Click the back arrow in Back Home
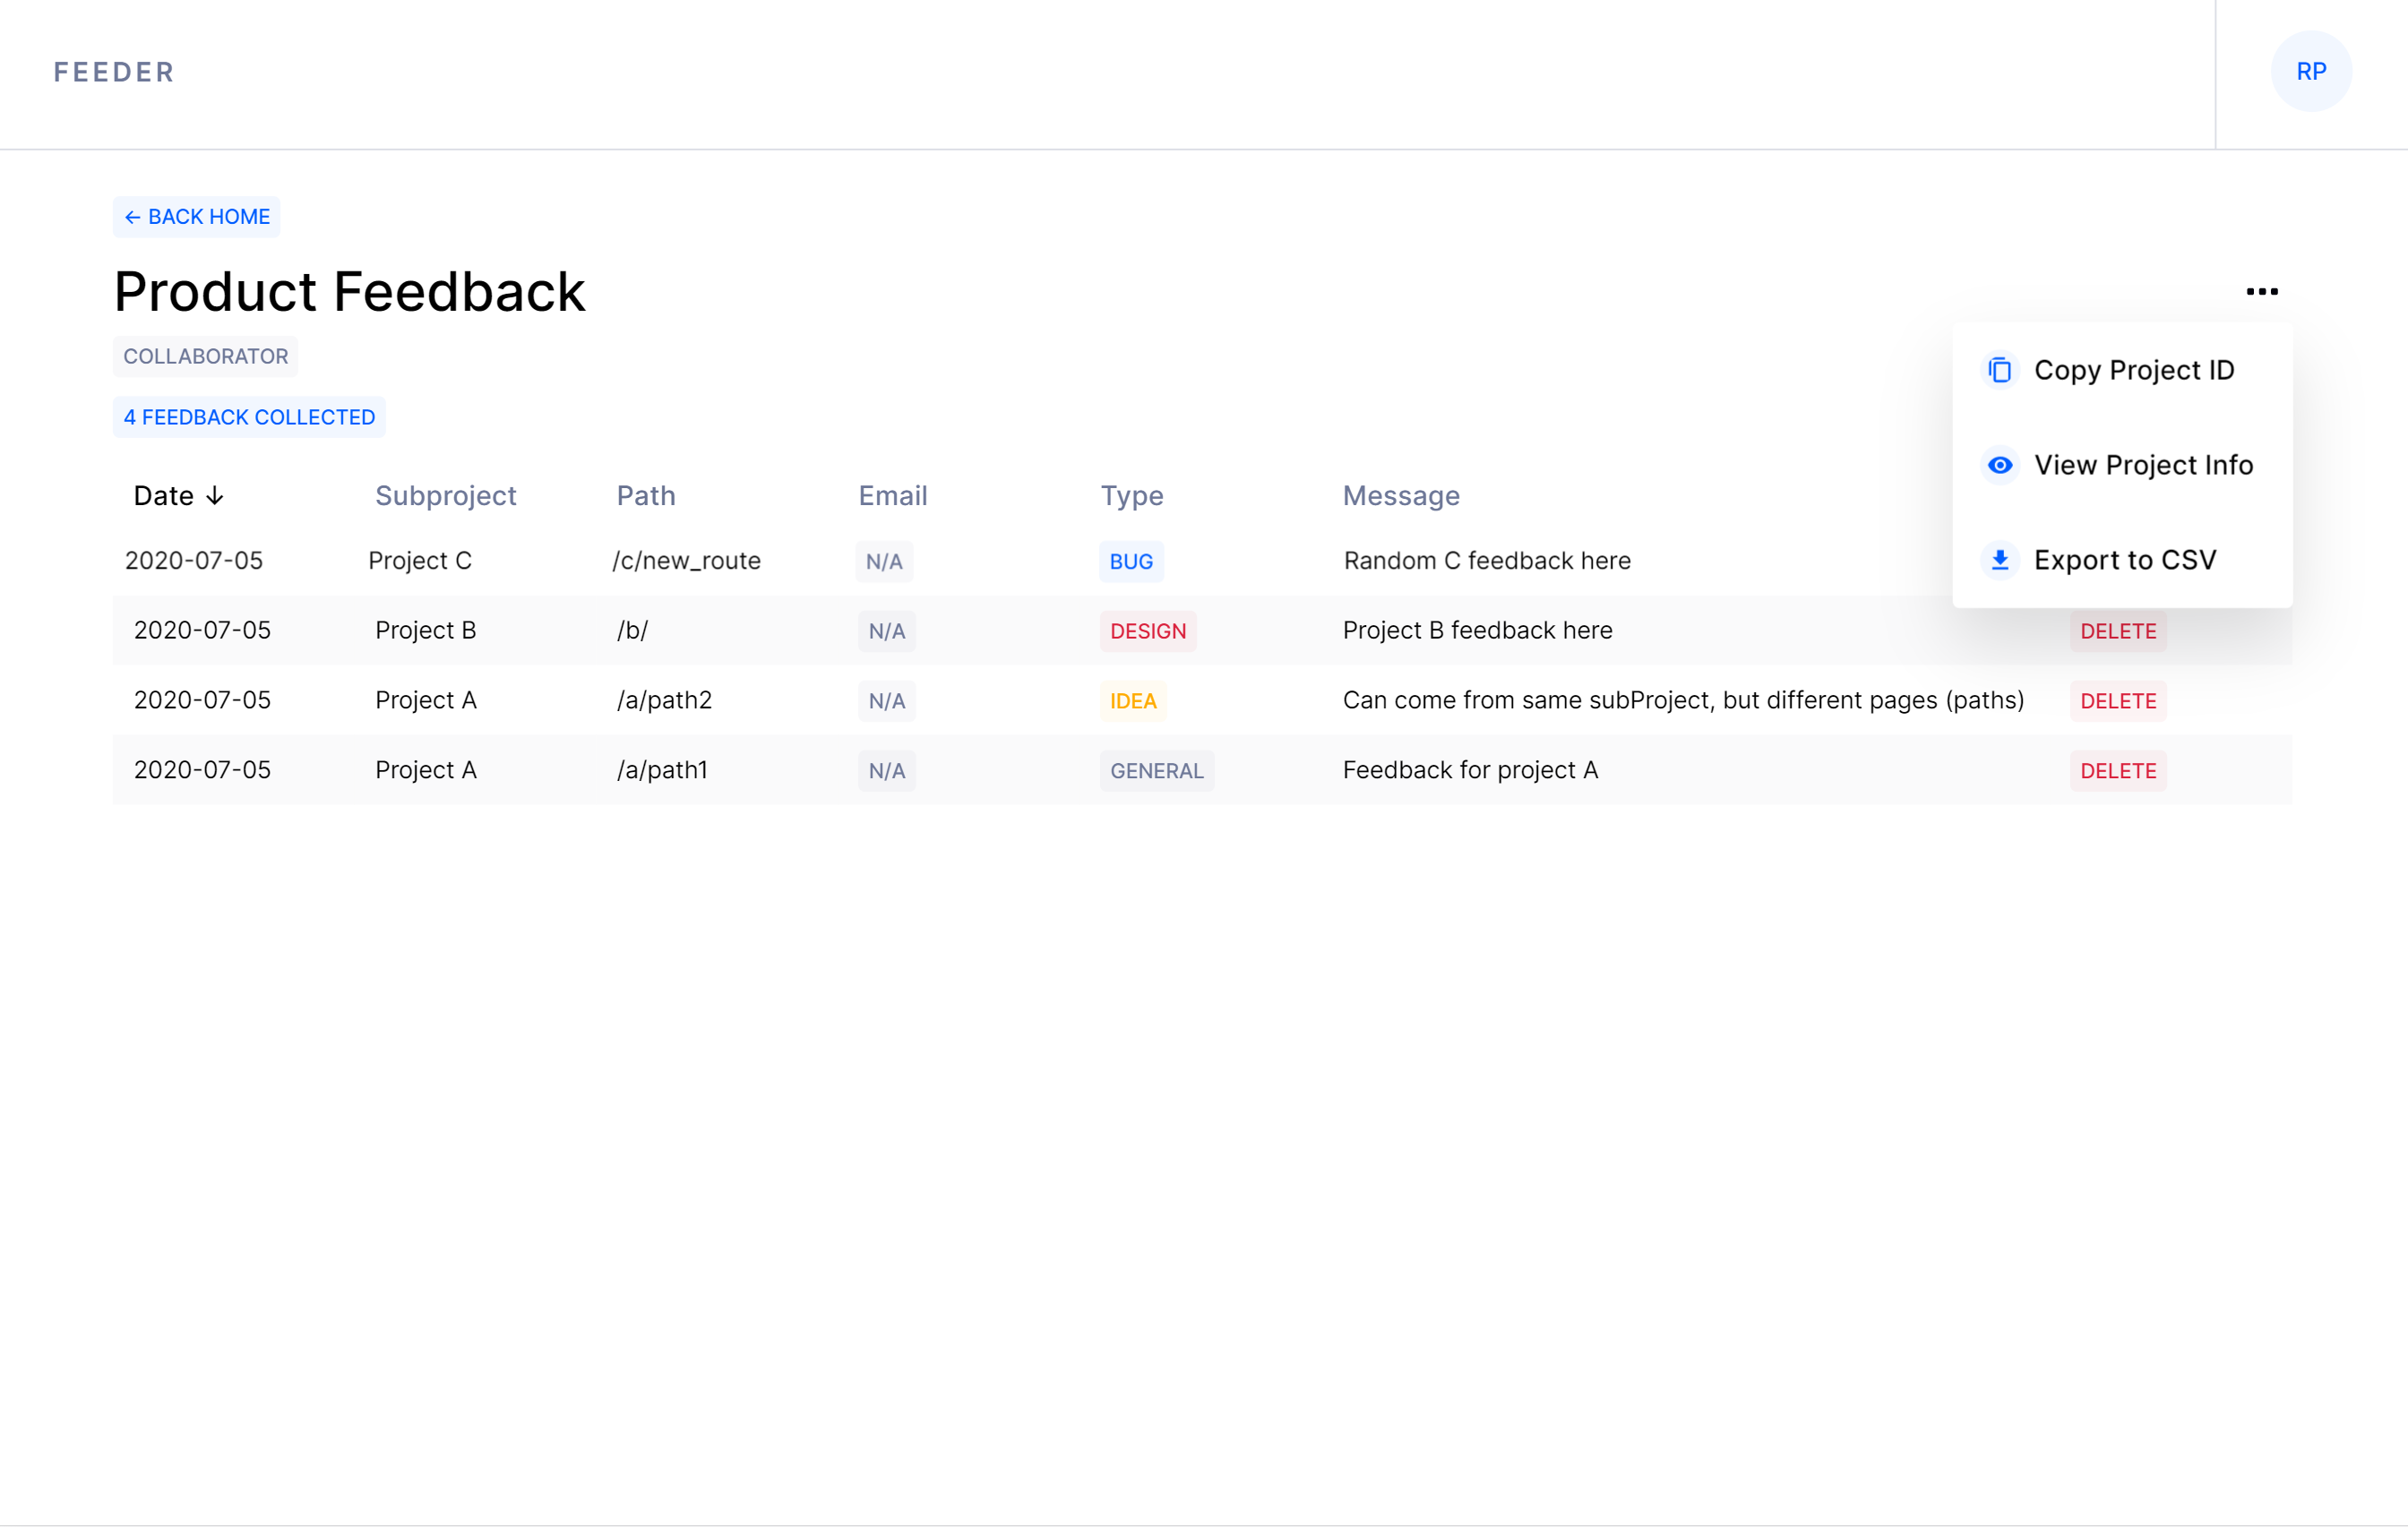This screenshot has height=1527, width=2408. tap(132, 218)
